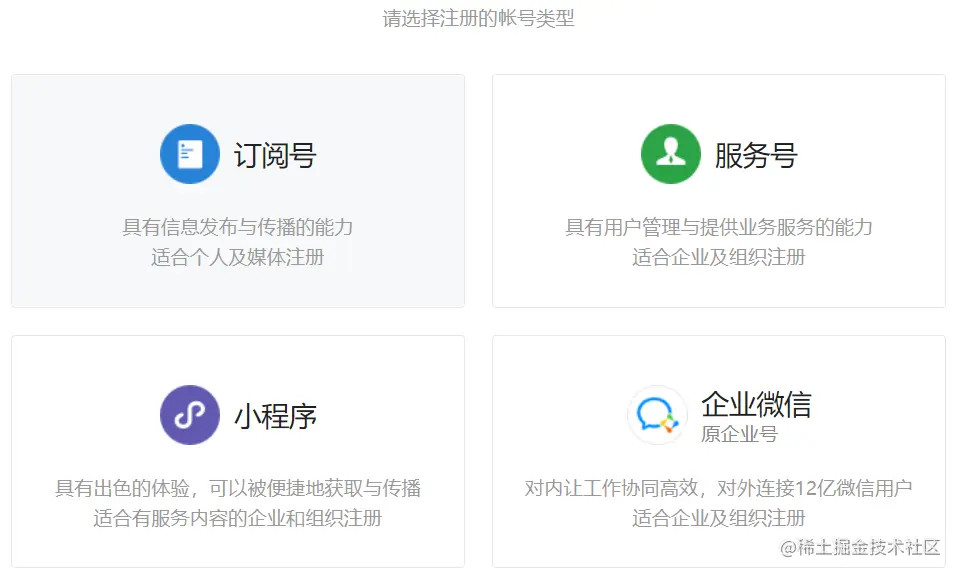Click the heading 请选择注册的帐号类型
This screenshot has height=576, width=959.
pyautogui.click(x=479, y=18)
